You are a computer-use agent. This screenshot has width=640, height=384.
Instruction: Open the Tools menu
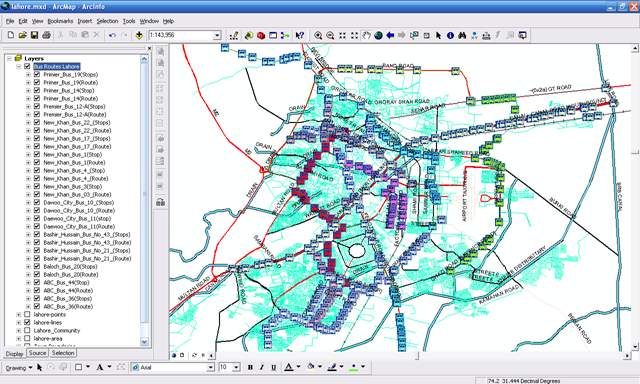click(x=129, y=21)
